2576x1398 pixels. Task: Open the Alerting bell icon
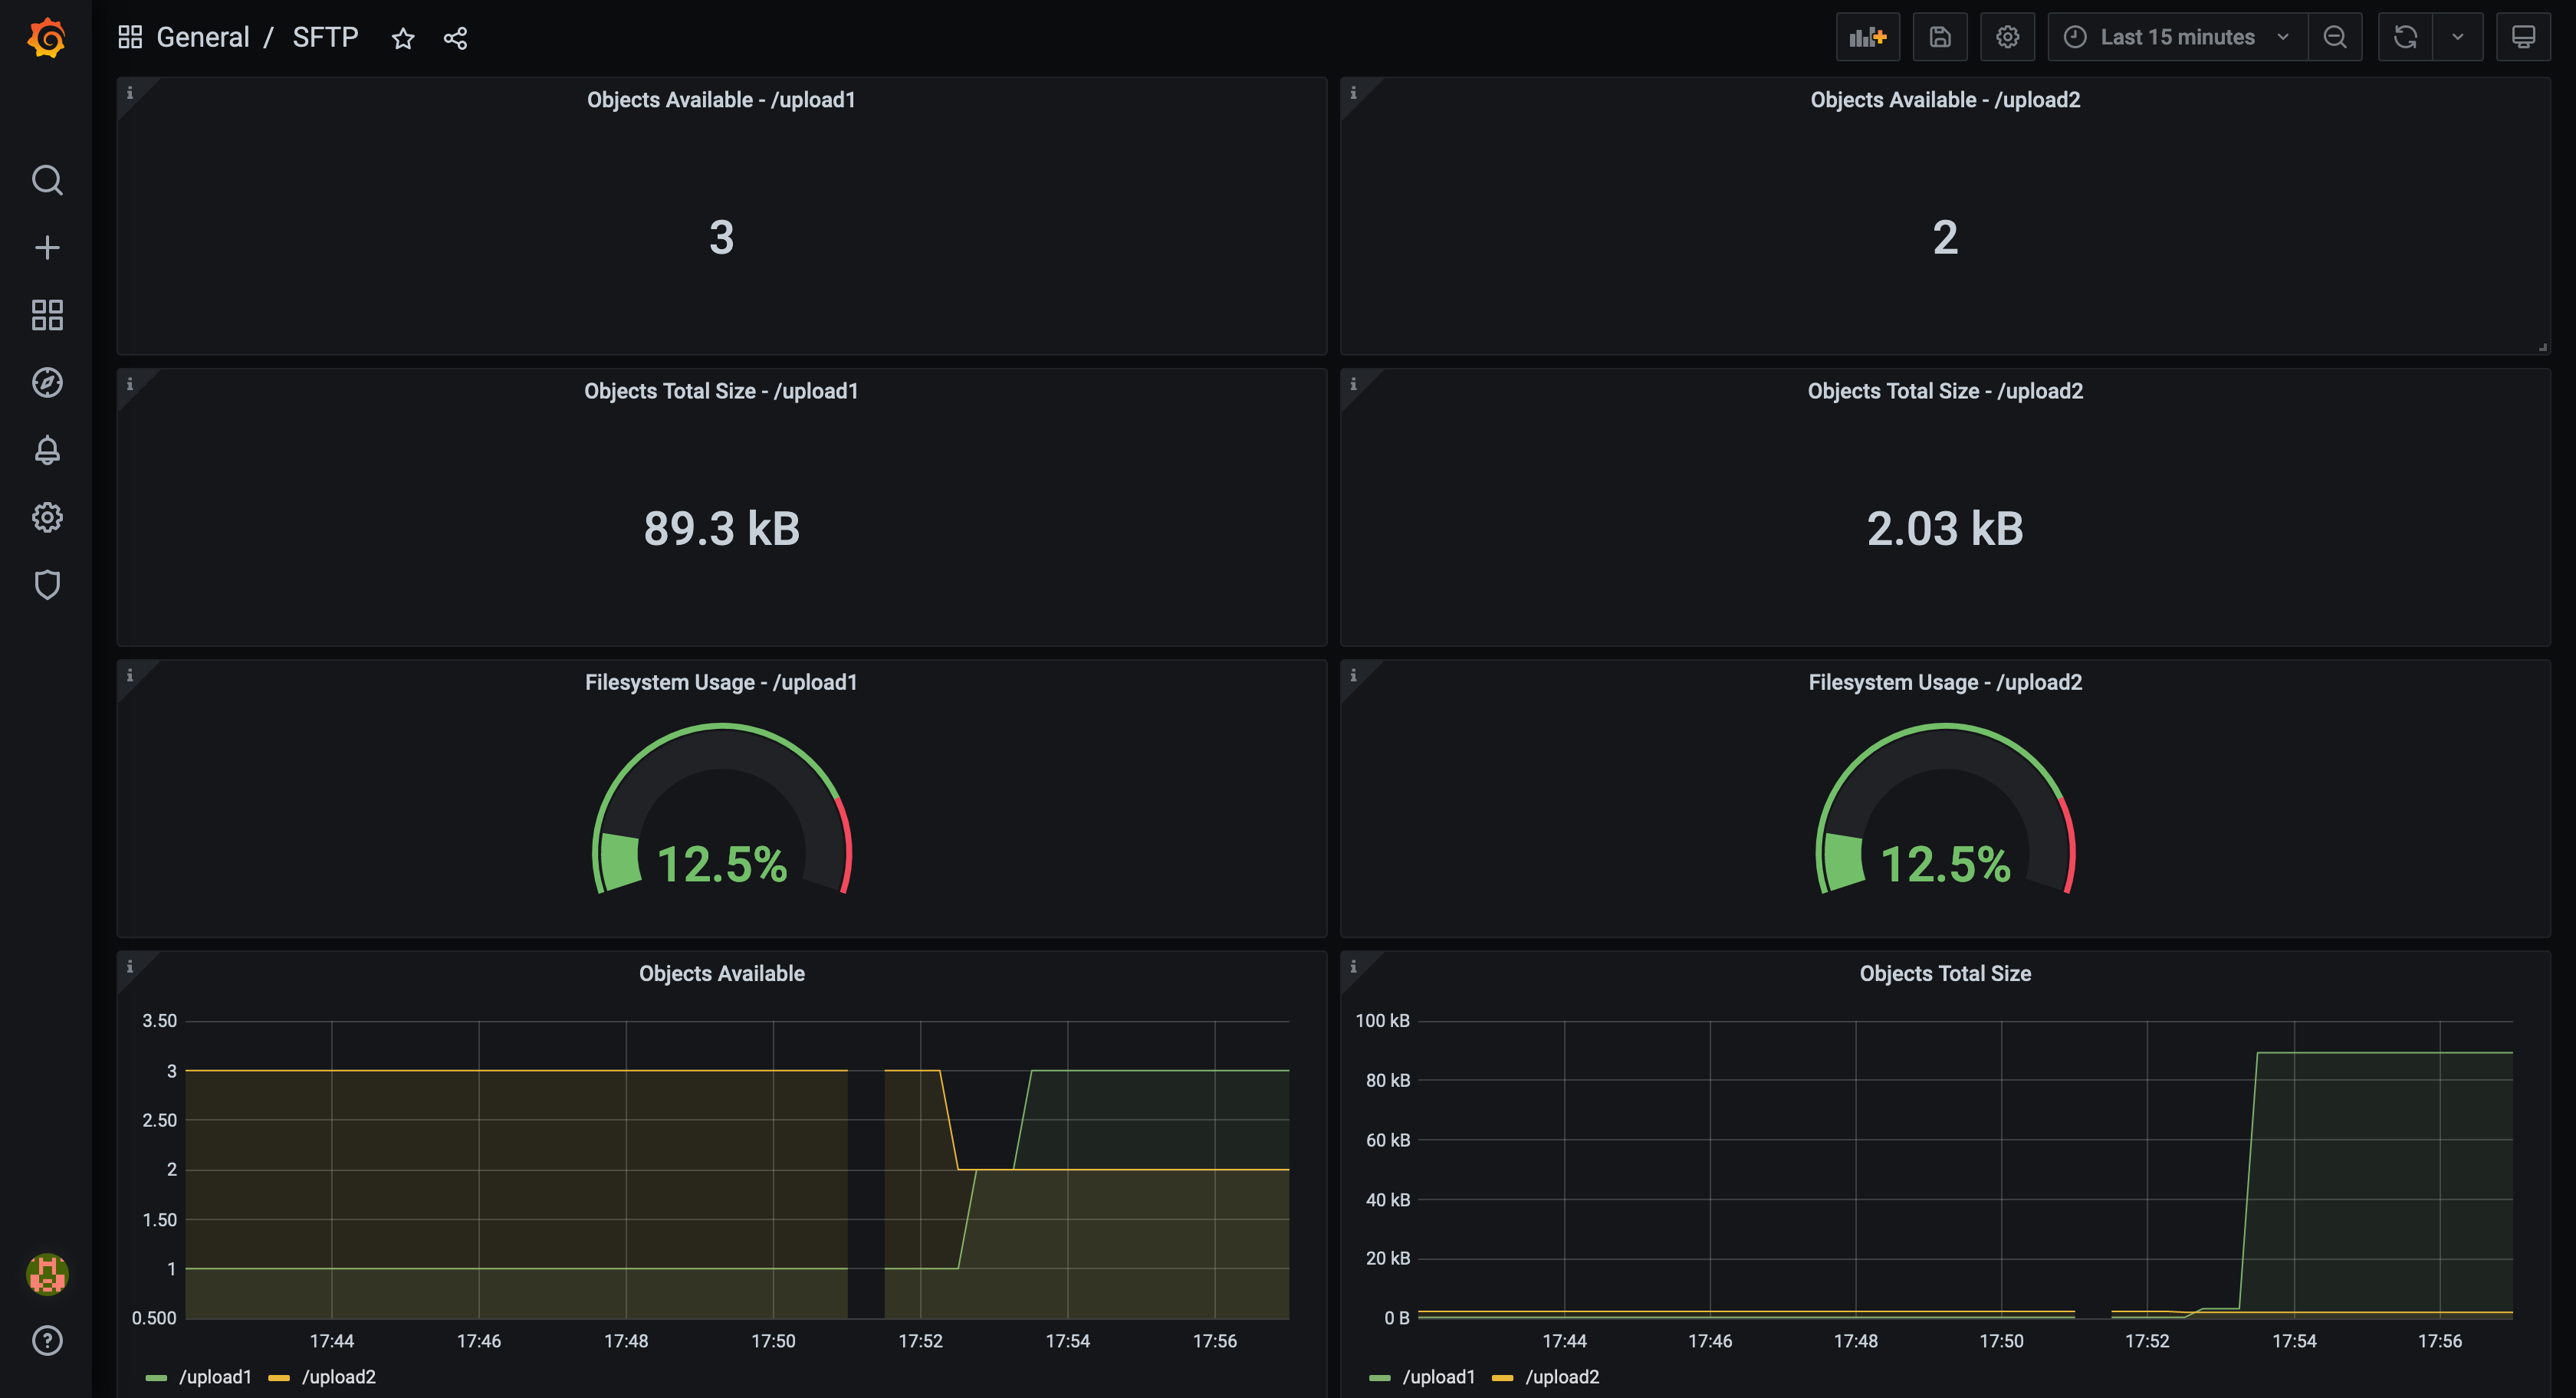[47, 450]
